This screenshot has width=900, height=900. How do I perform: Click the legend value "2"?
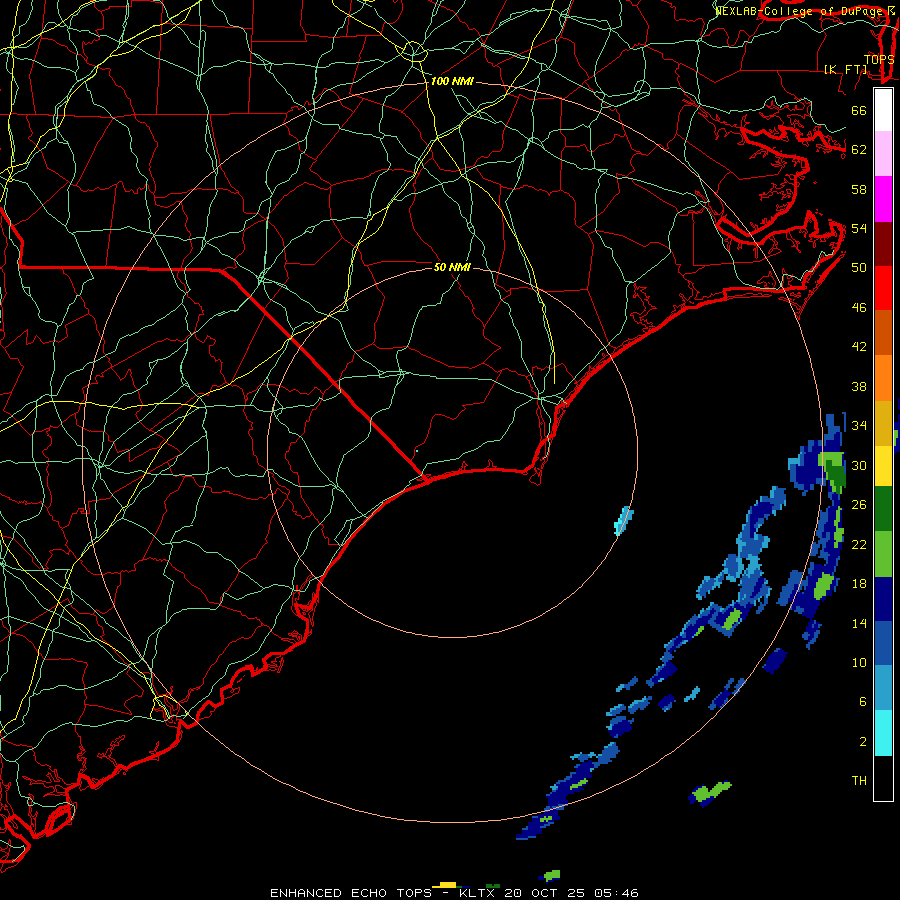[x=863, y=742]
